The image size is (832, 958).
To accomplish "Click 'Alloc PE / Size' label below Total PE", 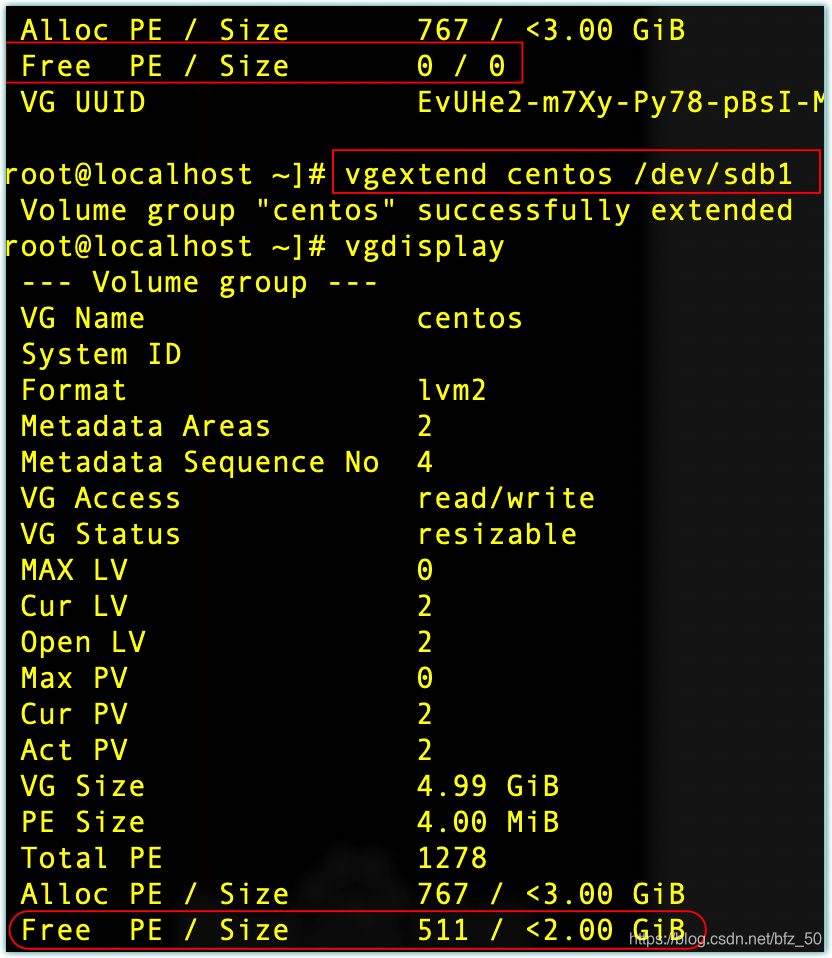I will click(x=155, y=895).
